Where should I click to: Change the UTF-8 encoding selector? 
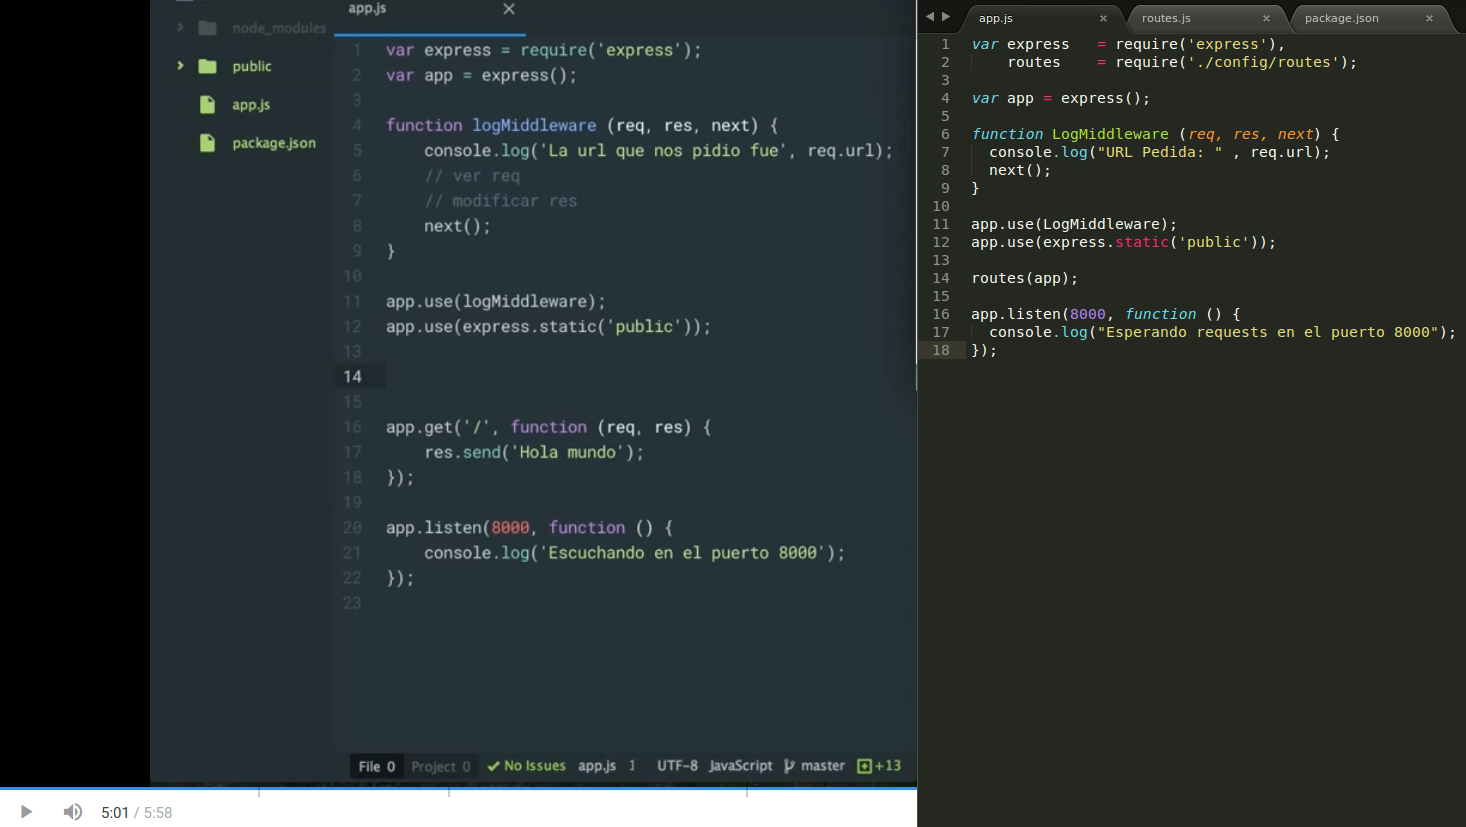point(677,766)
